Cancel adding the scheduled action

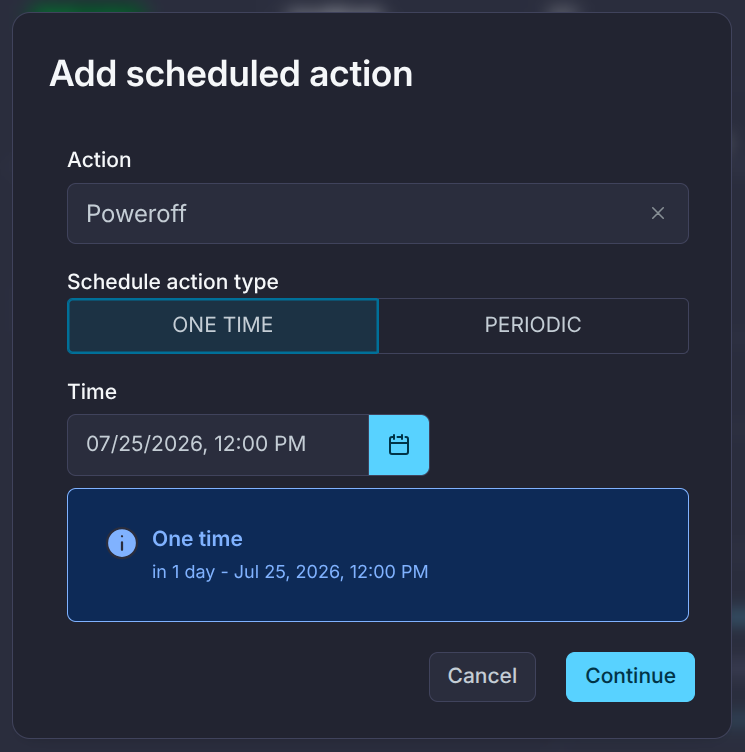pyautogui.click(x=482, y=676)
